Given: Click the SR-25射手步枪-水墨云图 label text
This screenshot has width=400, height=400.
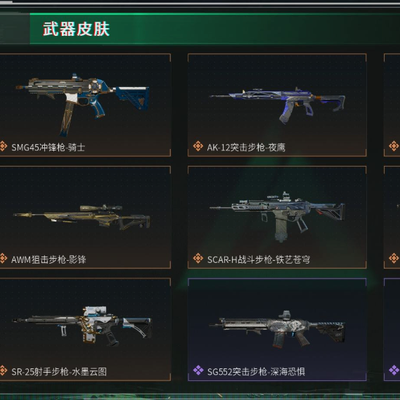Looking at the screenshot, I should click(x=59, y=371).
